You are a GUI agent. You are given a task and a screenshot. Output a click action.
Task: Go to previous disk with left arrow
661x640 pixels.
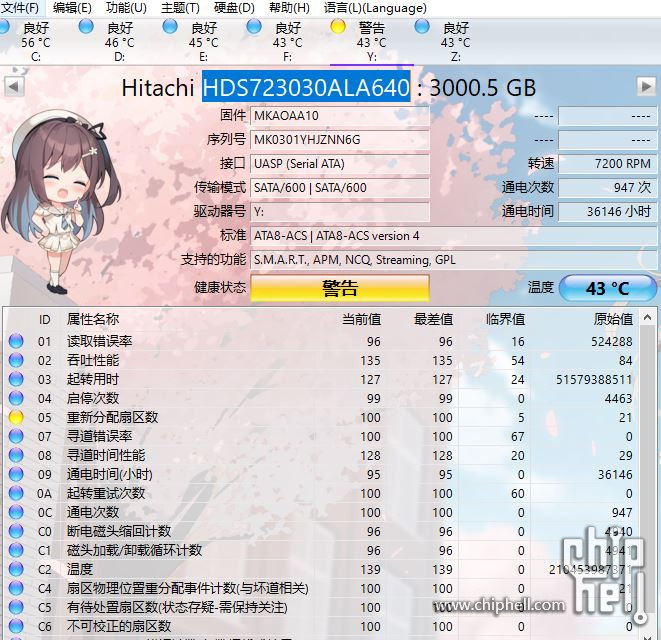[x=14, y=87]
